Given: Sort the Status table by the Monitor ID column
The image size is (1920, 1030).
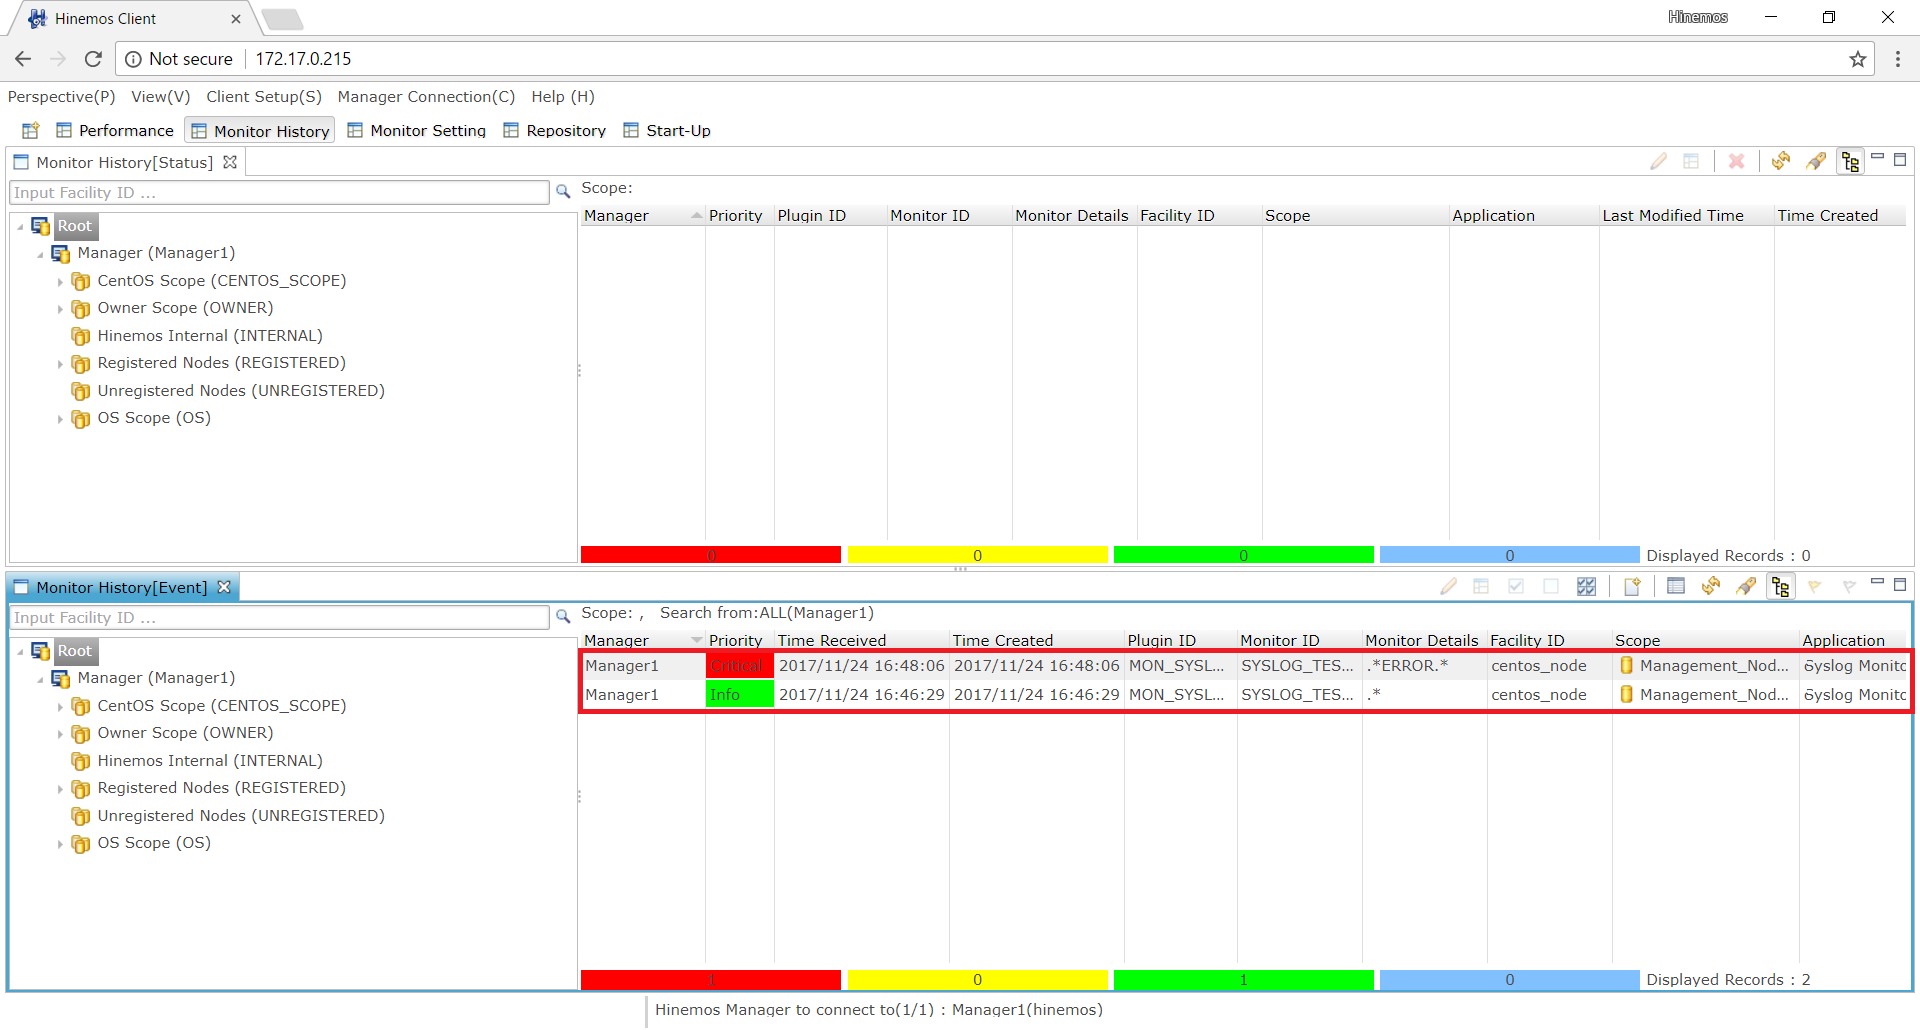Looking at the screenshot, I should point(949,215).
